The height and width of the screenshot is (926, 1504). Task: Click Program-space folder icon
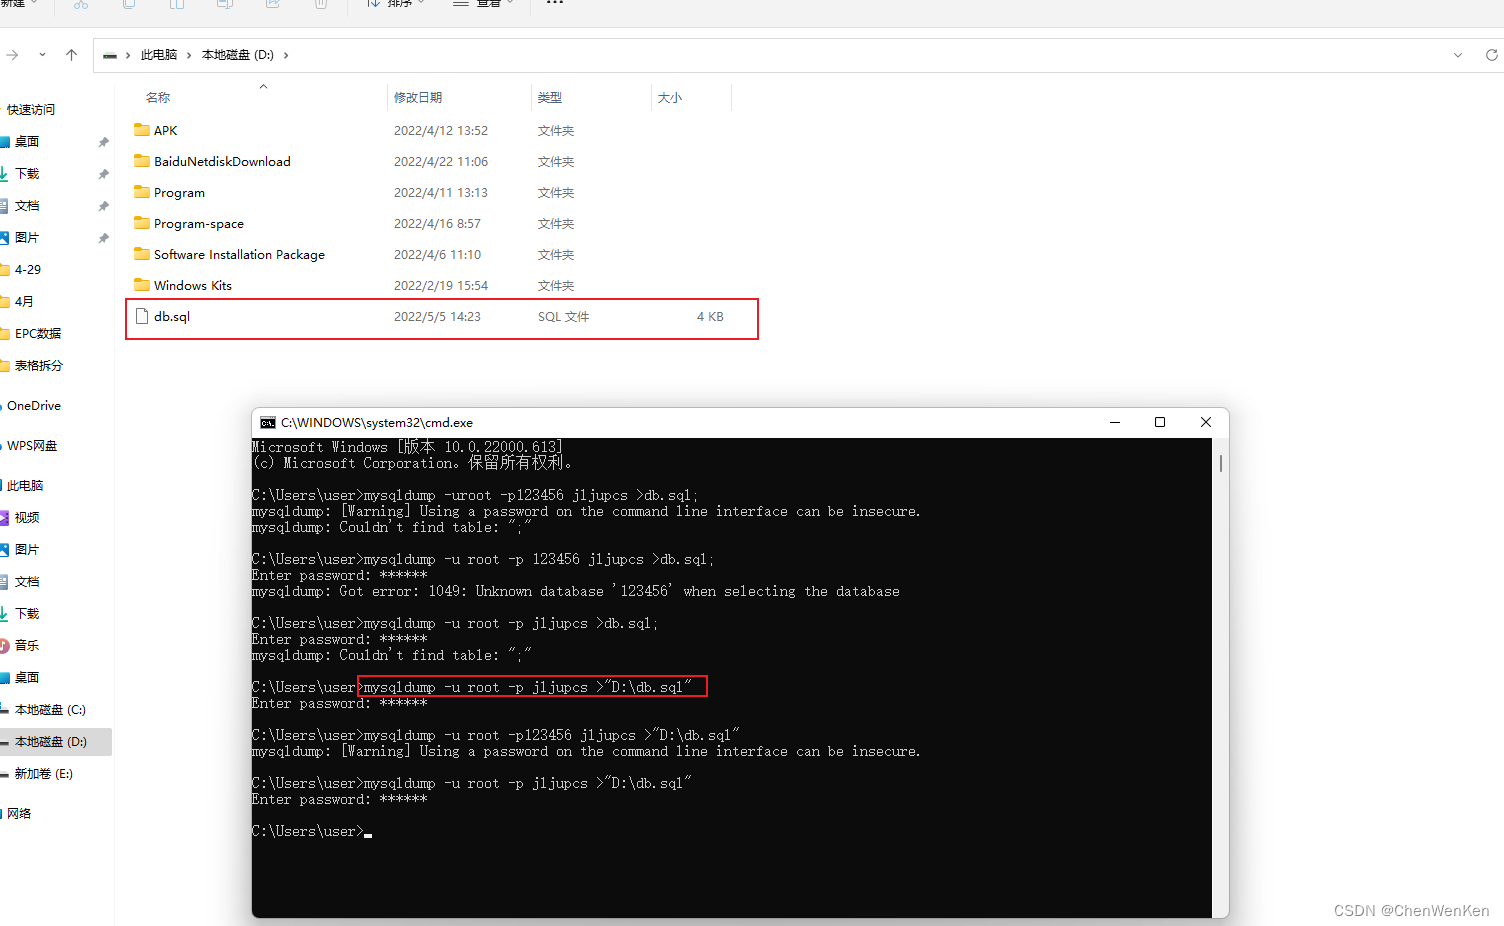[x=142, y=223]
